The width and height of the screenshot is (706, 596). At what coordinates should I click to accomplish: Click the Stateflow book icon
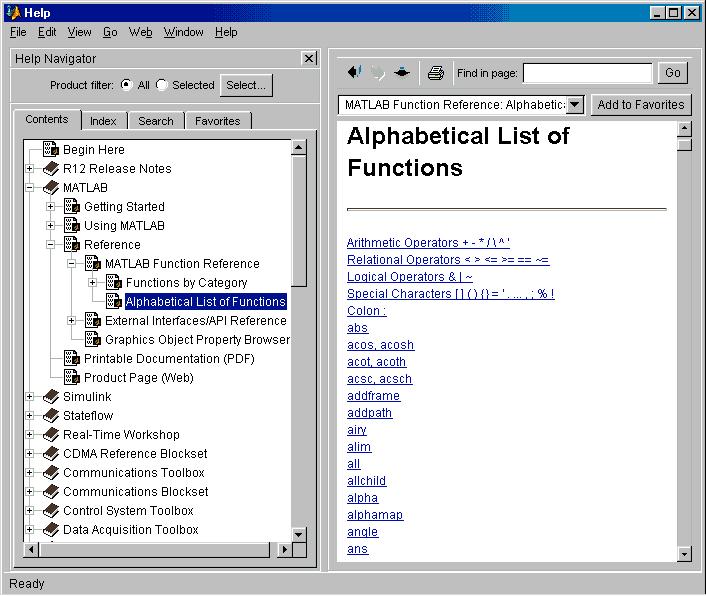click(x=50, y=415)
